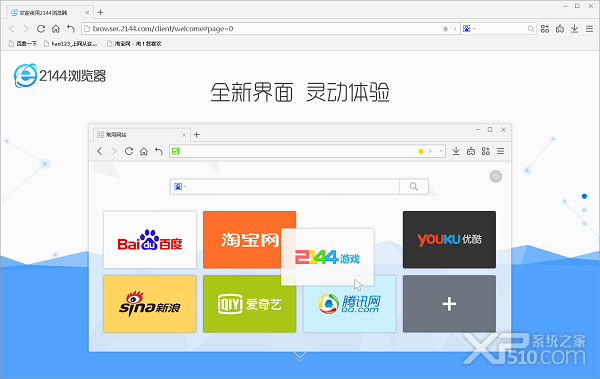The width and height of the screenshot is (600, 379).
Task: Click the 2144 browser logo
Action: (60, 76)
